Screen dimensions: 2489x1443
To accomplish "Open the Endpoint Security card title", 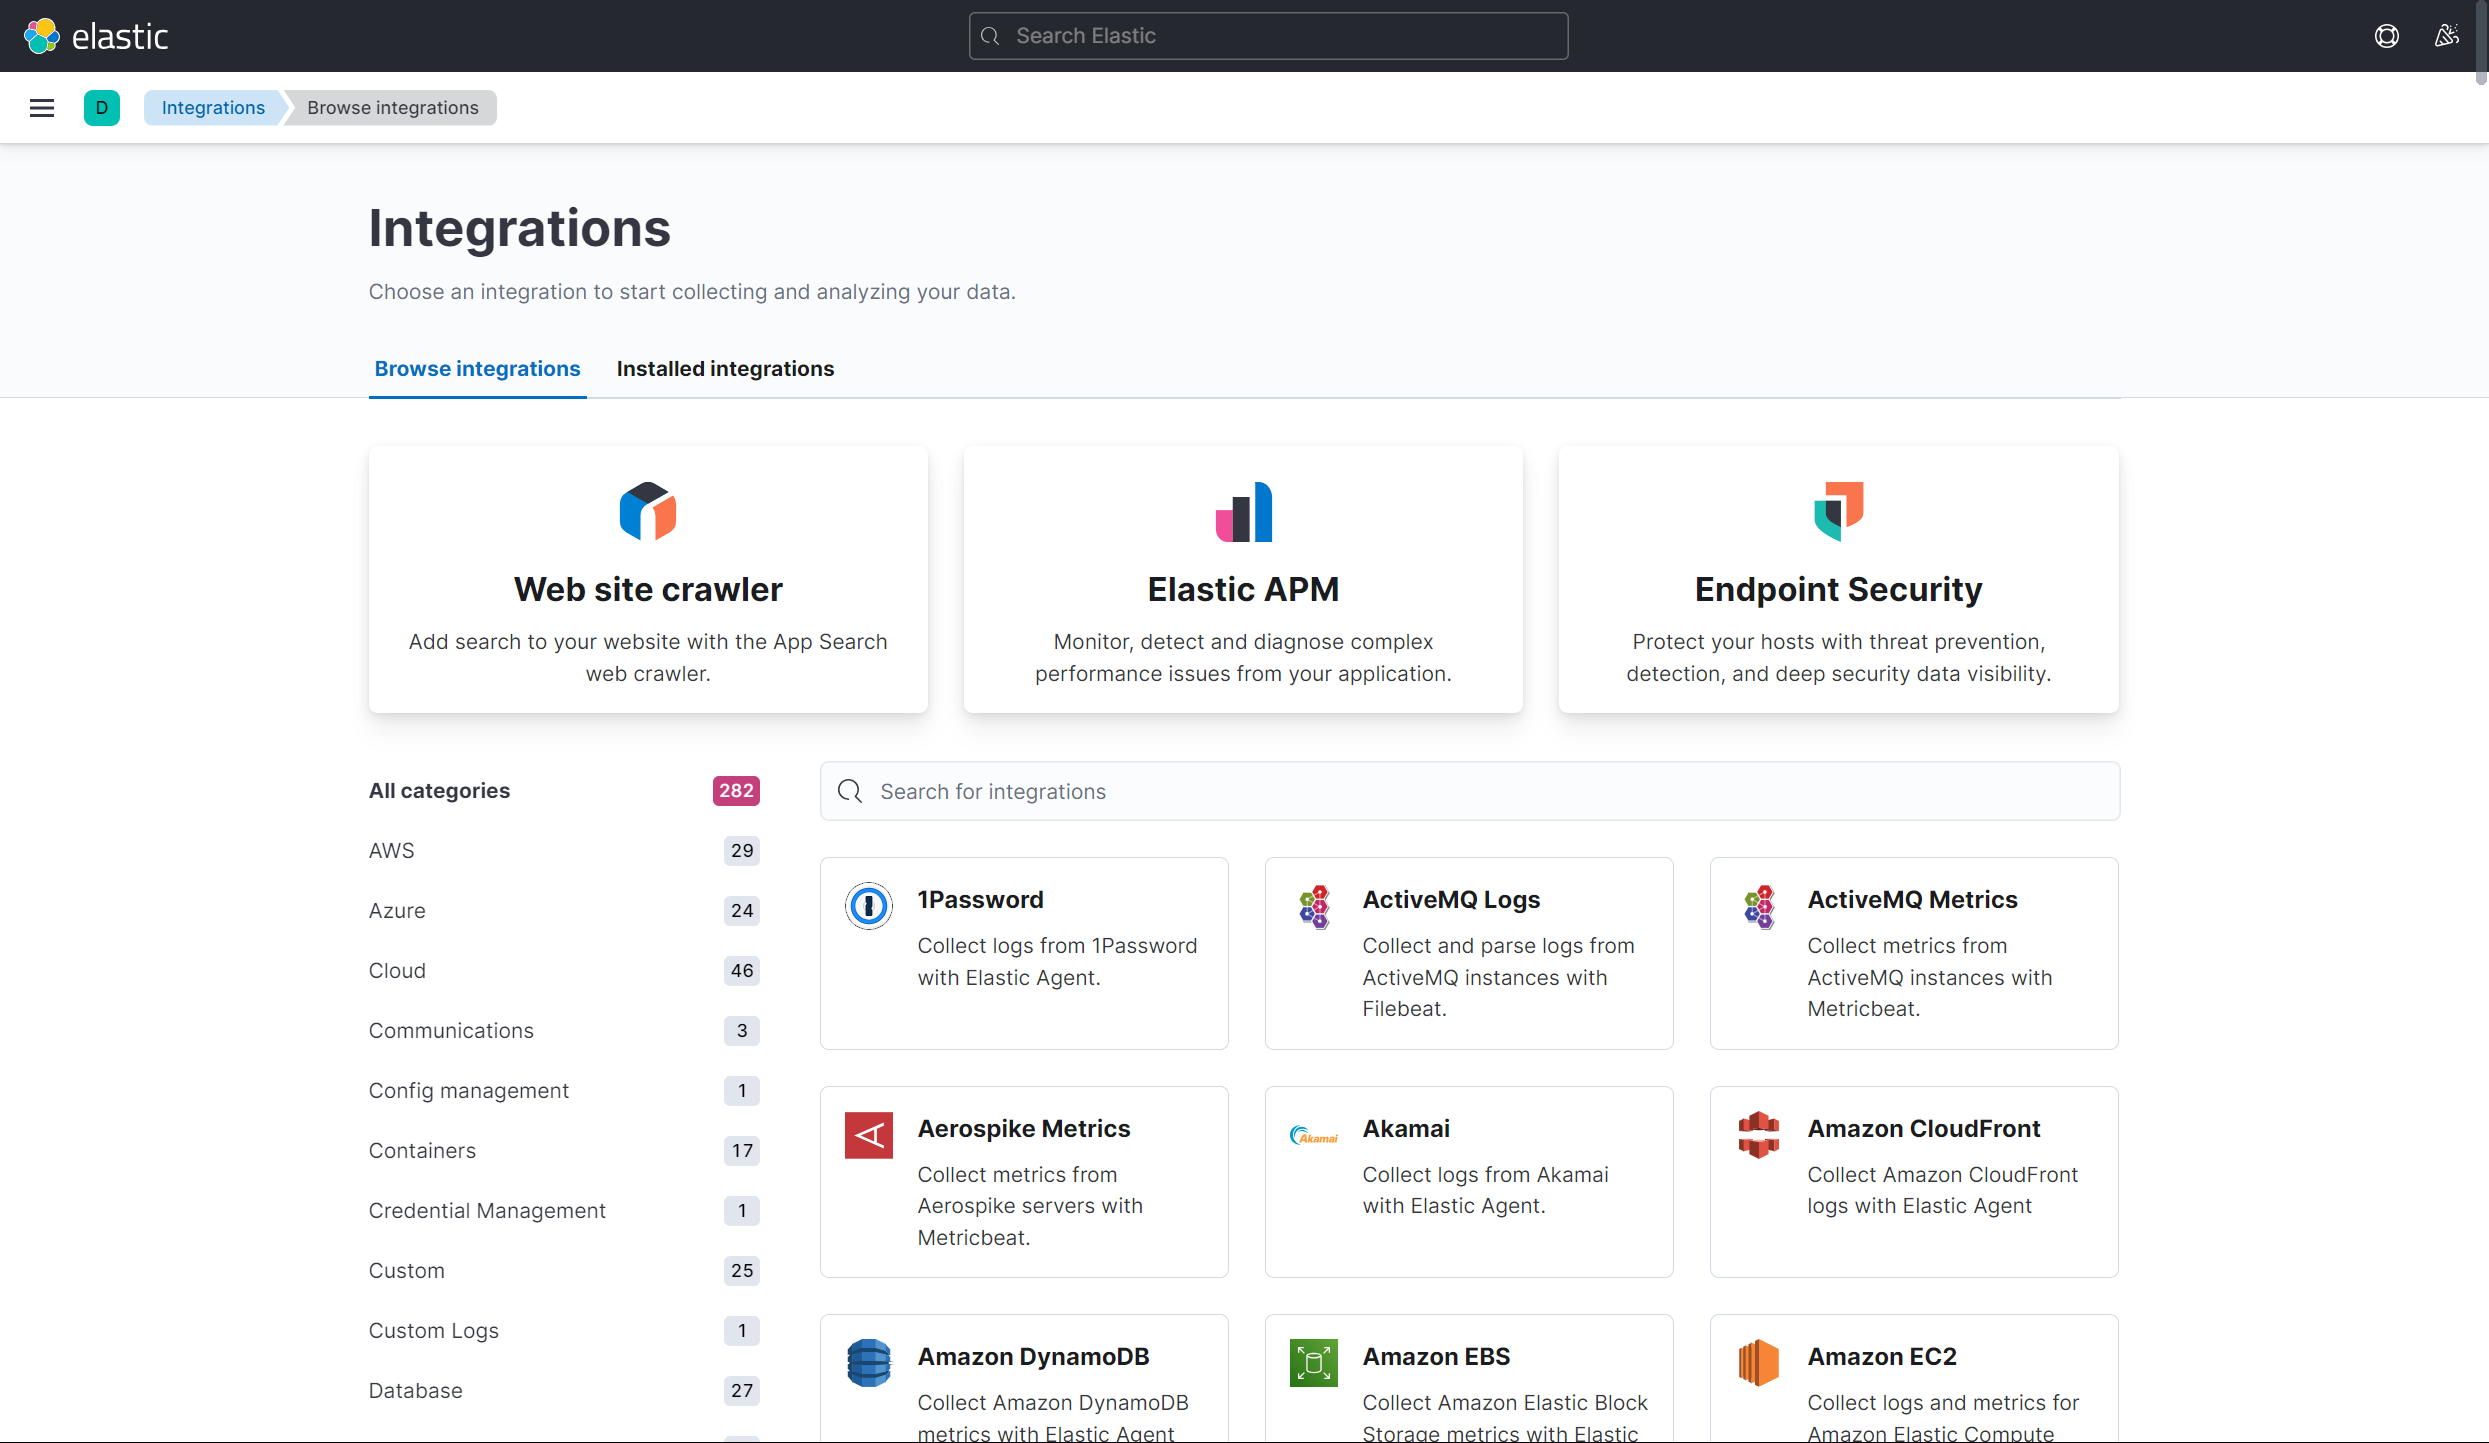I will (1838, 590).
